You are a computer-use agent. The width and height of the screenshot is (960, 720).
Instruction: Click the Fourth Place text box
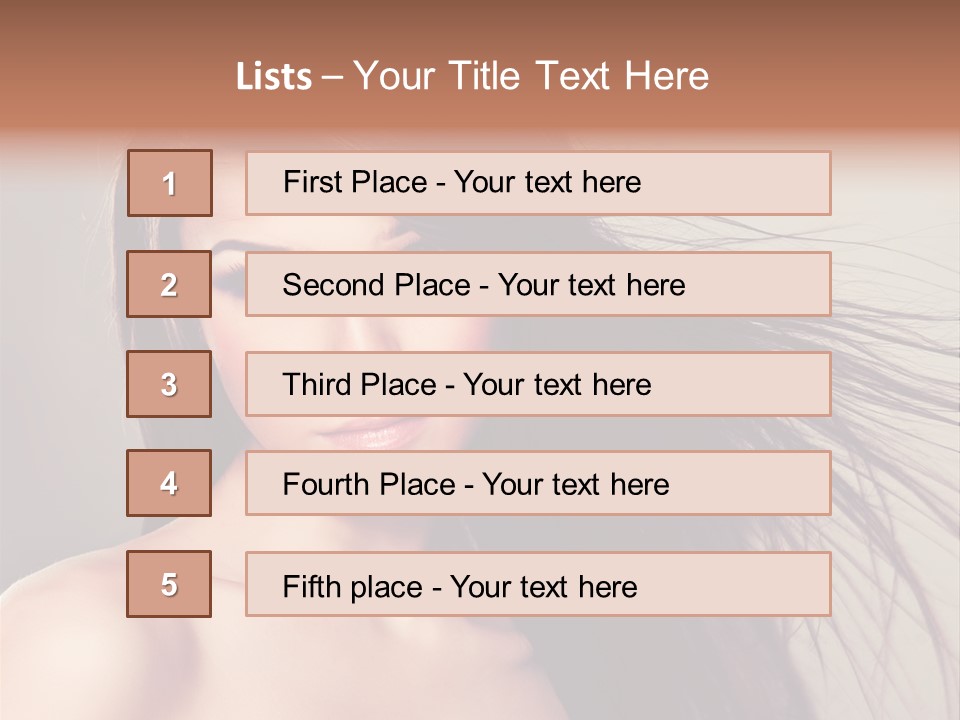tap(538, 483)
